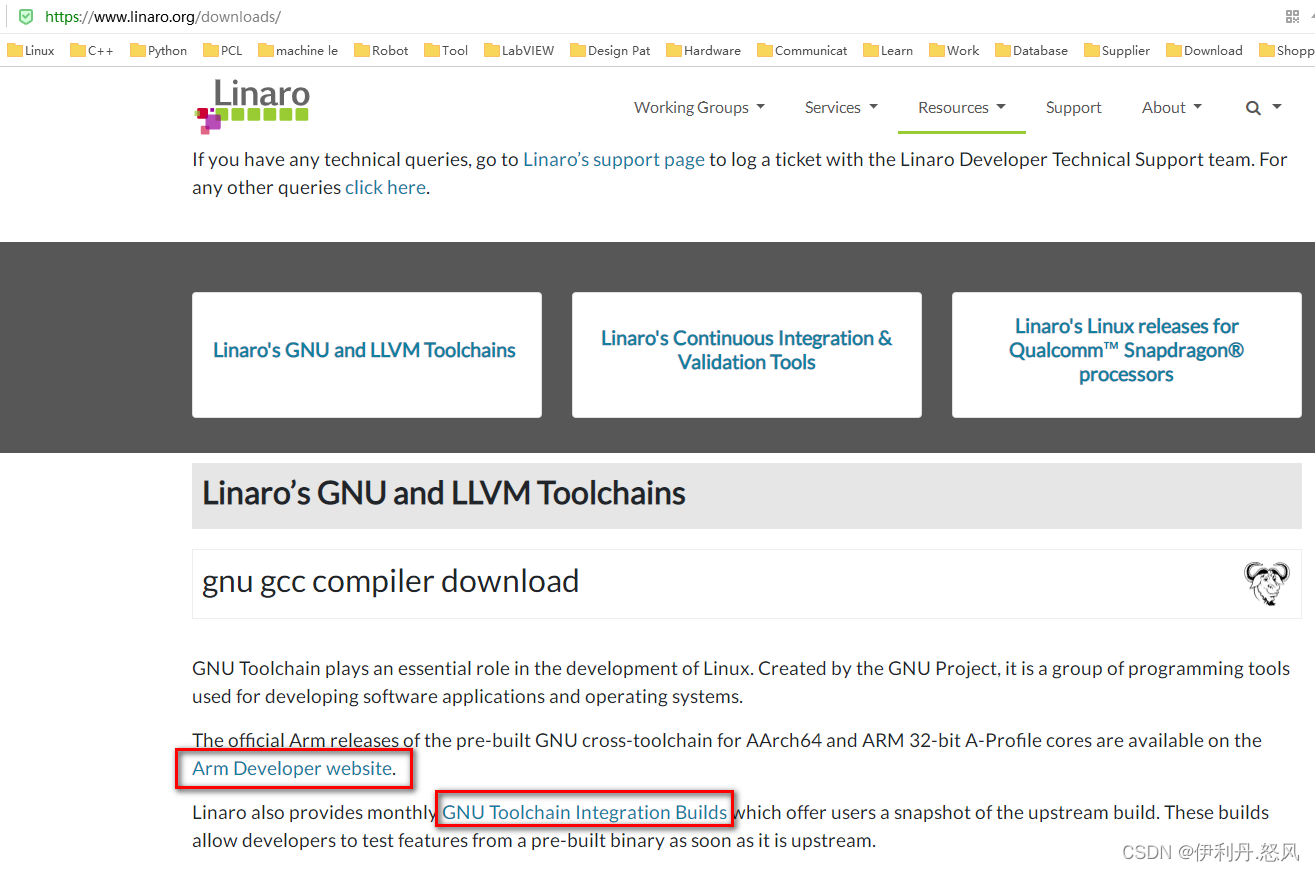Screen dimensions: 1315x871
Task: Open the Shopp bookmark folder
Action: click(1286, 50)
